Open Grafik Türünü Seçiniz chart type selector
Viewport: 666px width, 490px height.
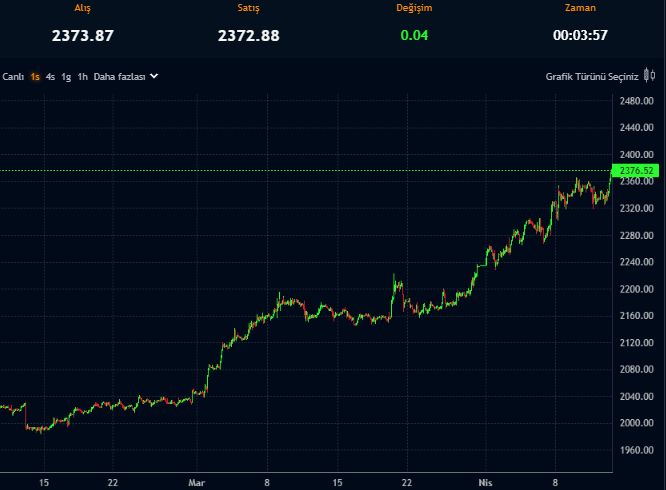pyautogui.click(x=591, y=76)
